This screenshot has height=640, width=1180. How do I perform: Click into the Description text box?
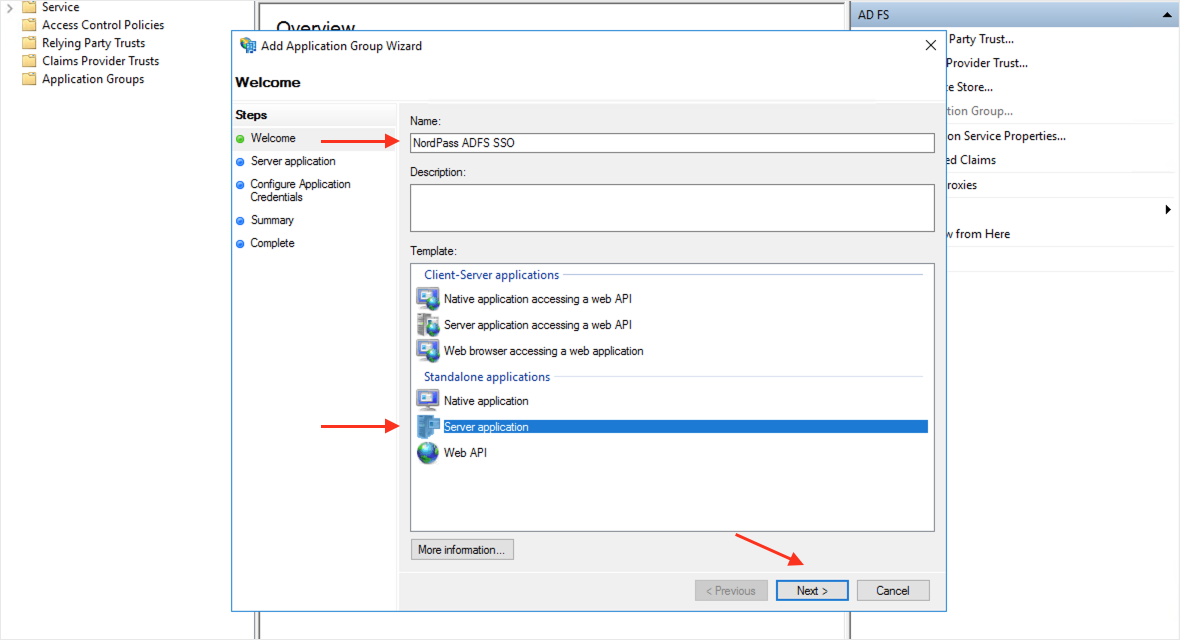(672, 208)
